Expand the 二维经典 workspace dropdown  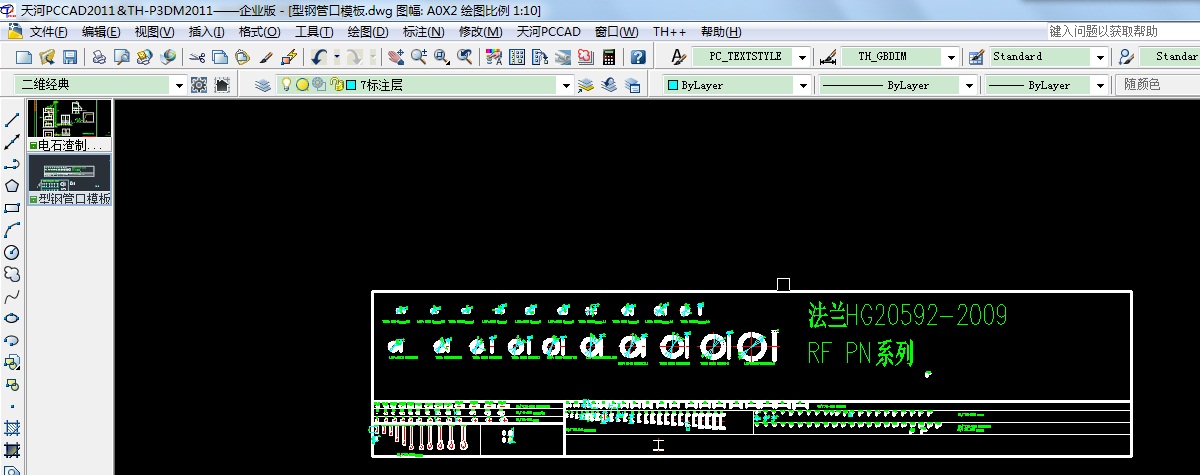179,86
